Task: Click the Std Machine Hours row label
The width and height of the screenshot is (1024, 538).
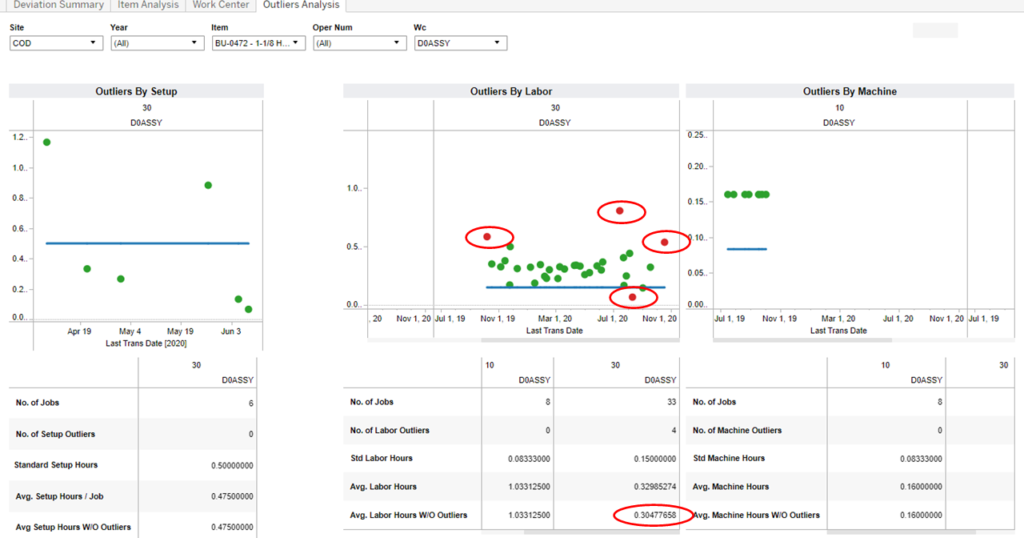Action: [729, 458]
